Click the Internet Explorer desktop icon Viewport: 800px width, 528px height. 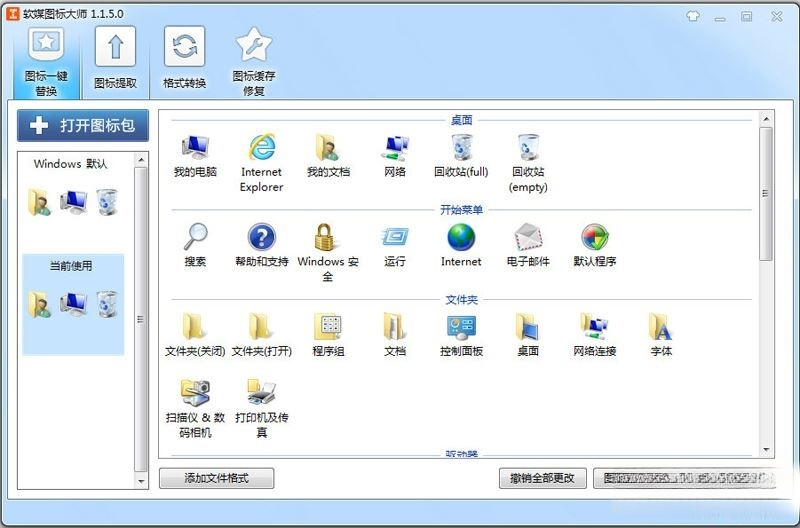[x=262, y=163]
